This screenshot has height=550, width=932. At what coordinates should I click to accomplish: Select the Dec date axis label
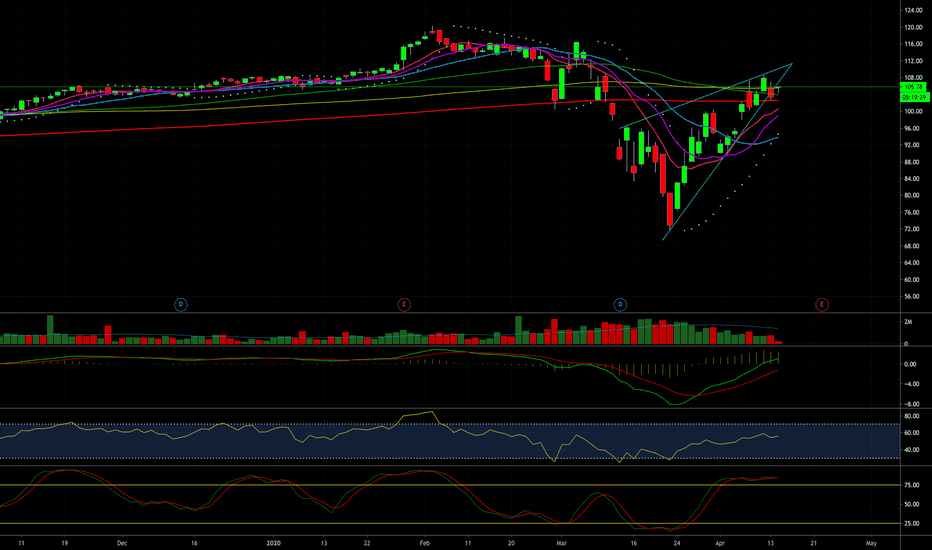coord(122,543)
